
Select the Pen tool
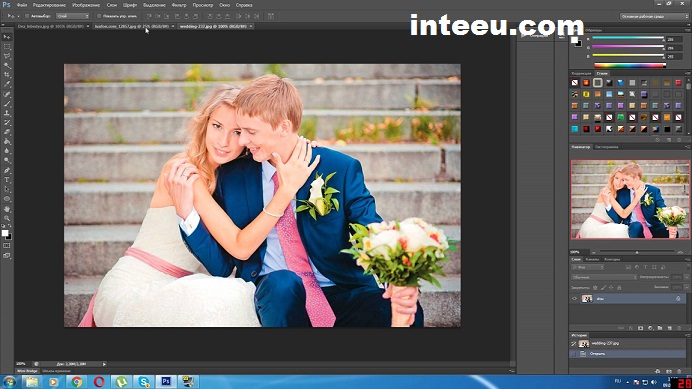(7, 170)
